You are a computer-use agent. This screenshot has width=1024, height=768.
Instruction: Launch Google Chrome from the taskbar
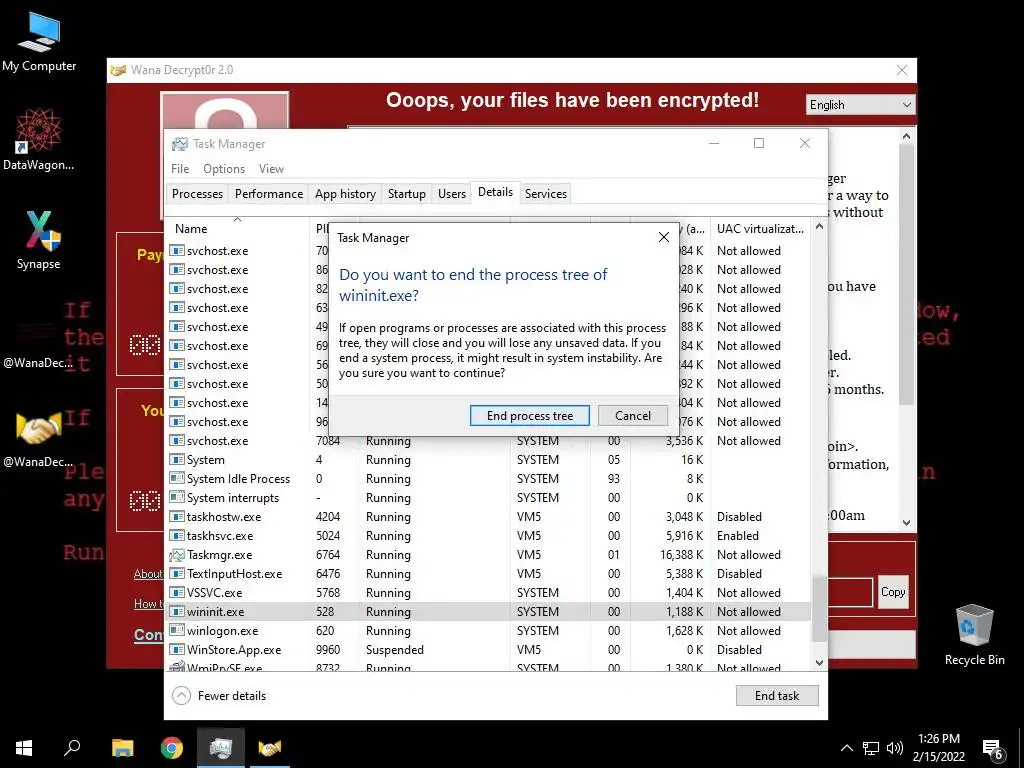(172, 748)
